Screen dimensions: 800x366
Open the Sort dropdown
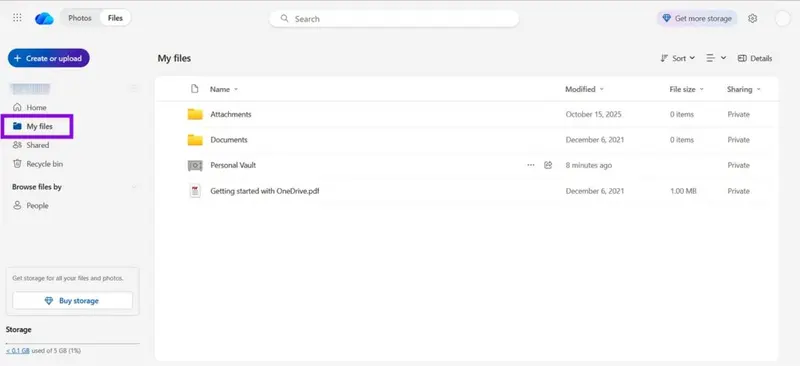[x=678, y=58]
